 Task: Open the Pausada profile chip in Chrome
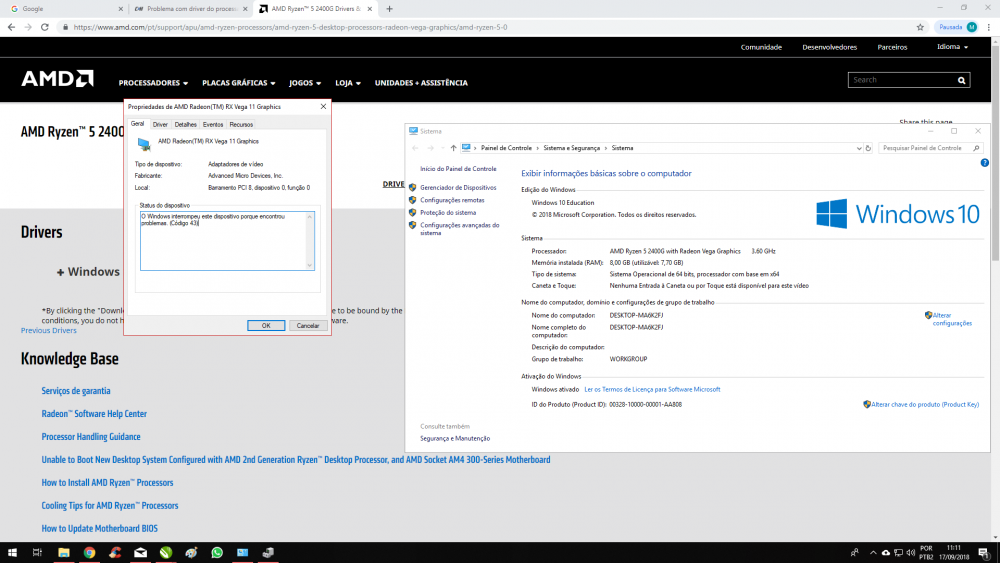tap(957, 27)
